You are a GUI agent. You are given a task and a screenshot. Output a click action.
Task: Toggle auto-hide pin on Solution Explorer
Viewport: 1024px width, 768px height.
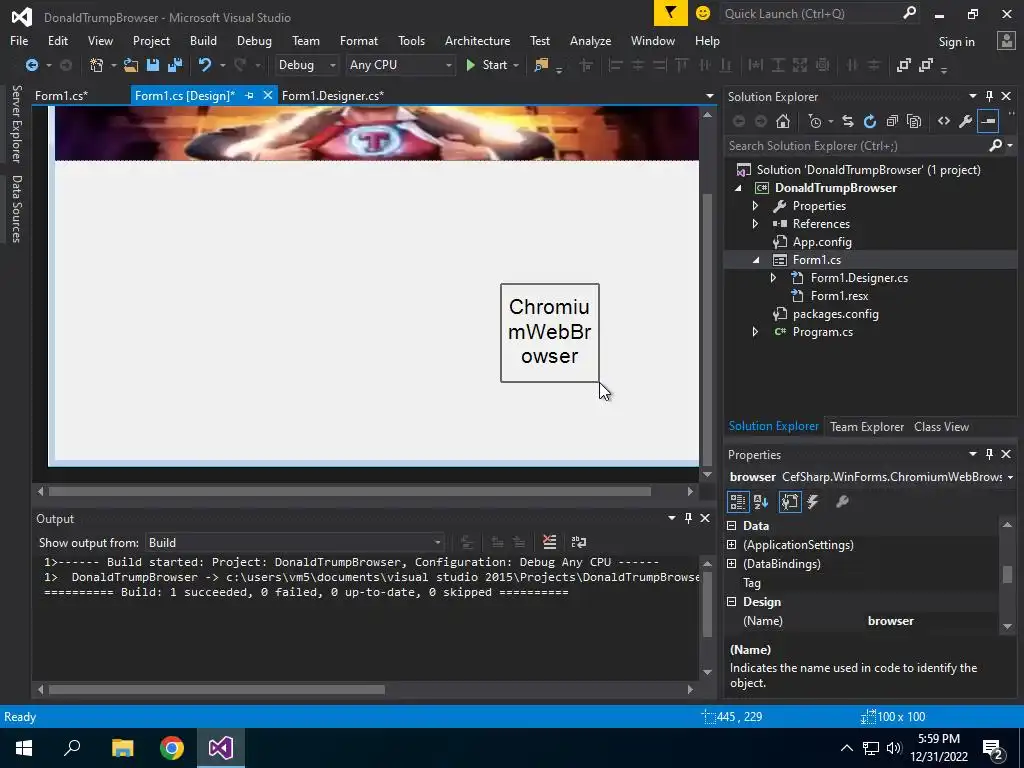(989, 96)
